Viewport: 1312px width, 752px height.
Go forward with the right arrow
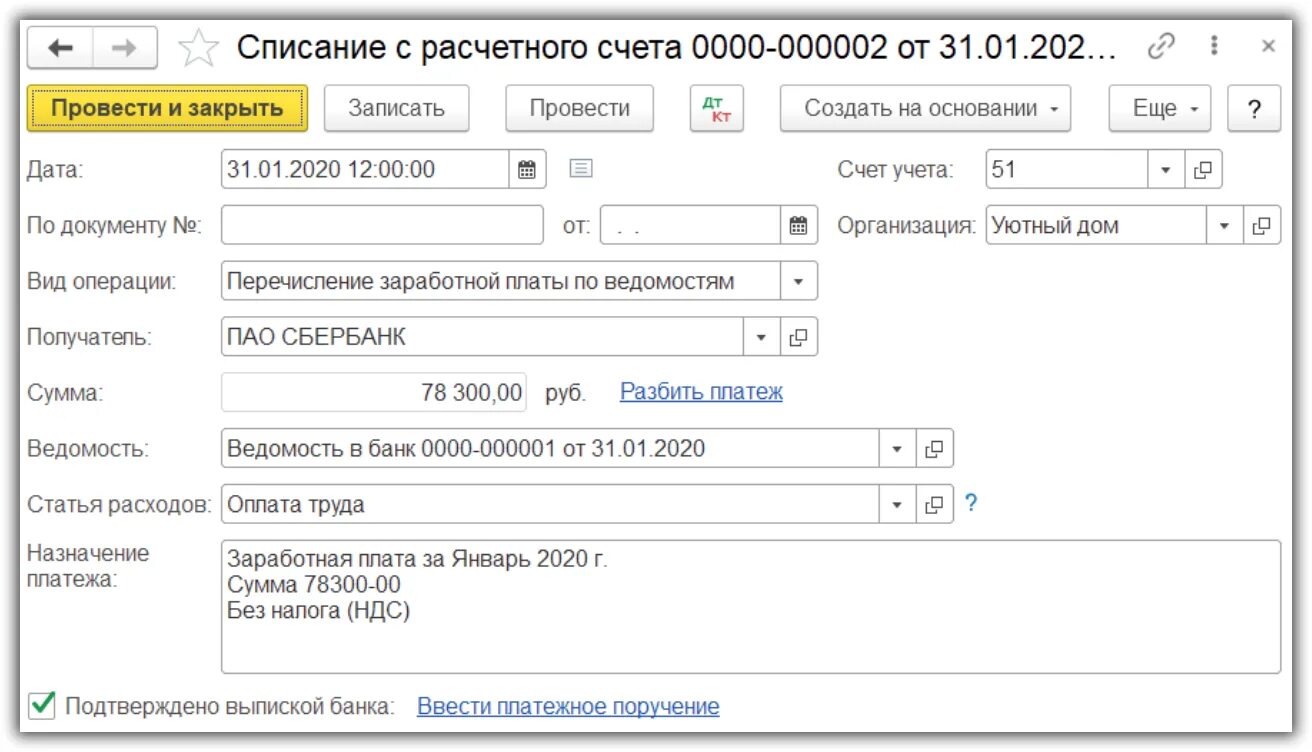click(x=124, y=48)
